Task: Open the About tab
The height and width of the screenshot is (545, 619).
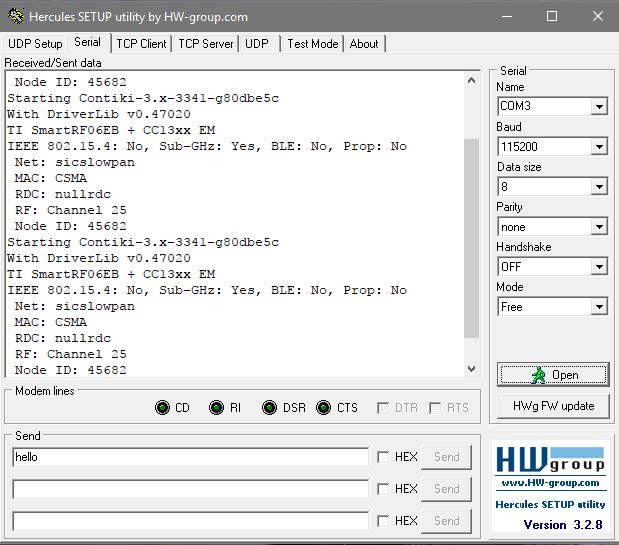Action: coord(364,43)
